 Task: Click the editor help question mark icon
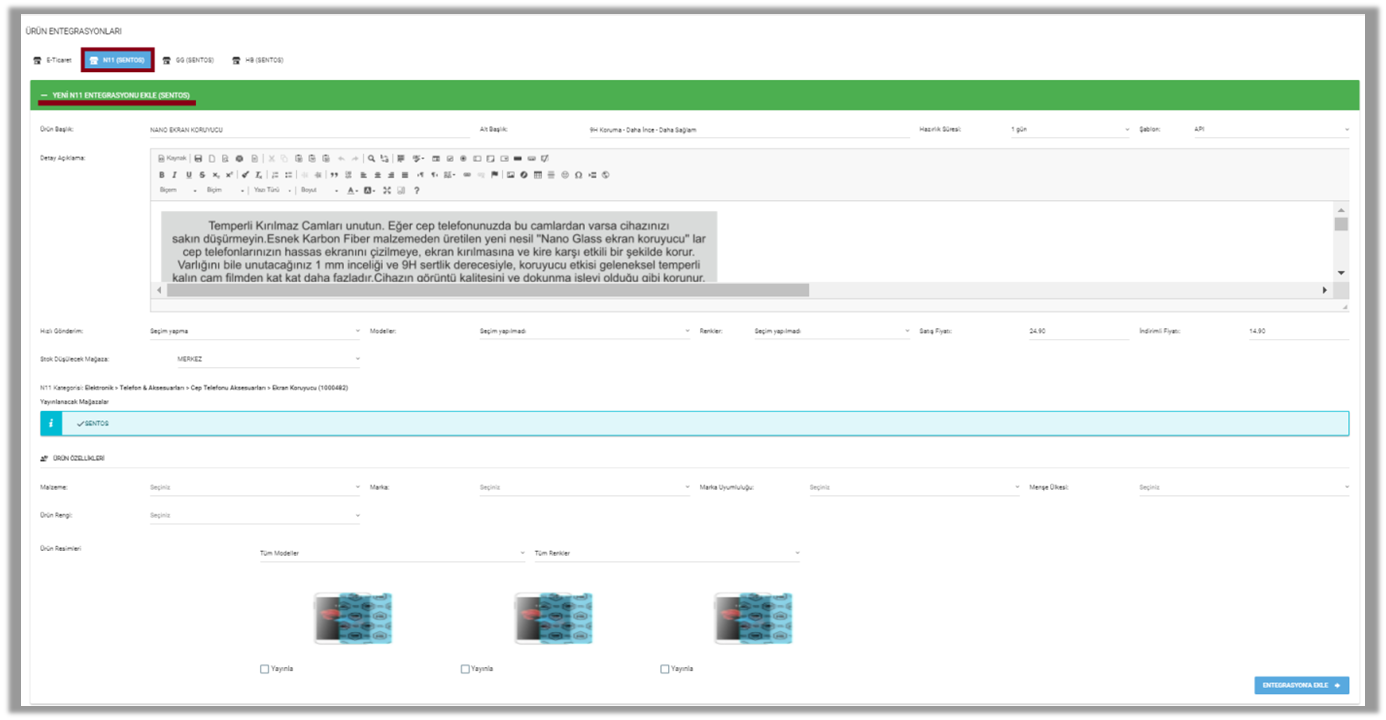[x=416, y=190]
